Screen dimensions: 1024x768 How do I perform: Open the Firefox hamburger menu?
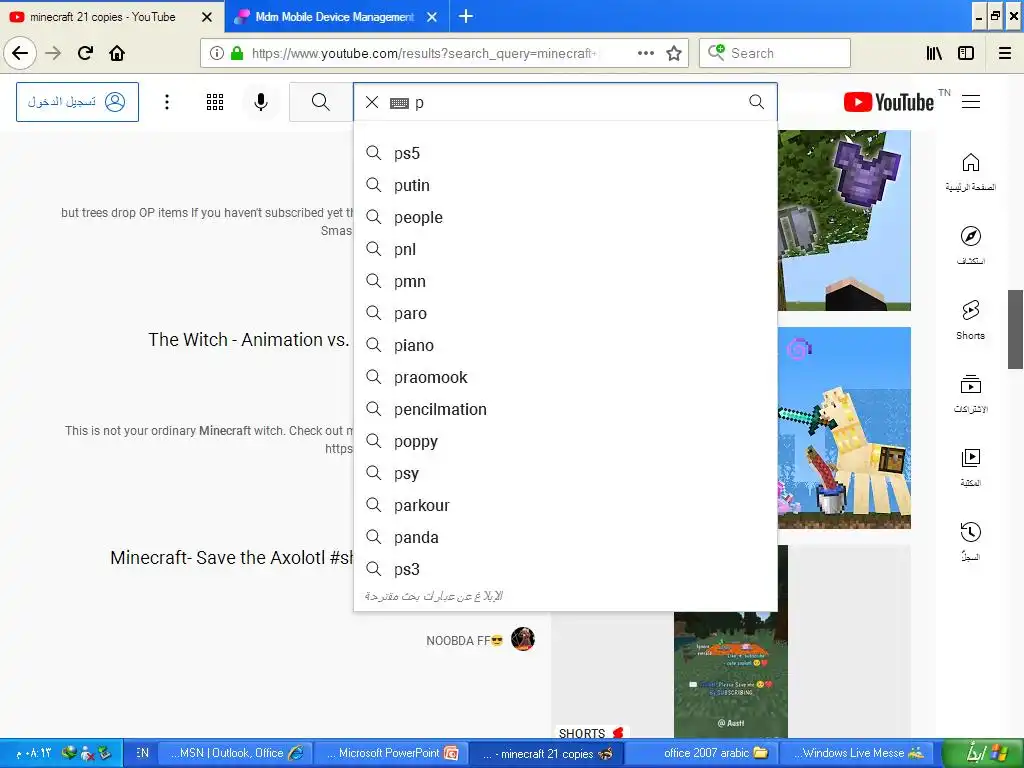(x=1005, y=53)
